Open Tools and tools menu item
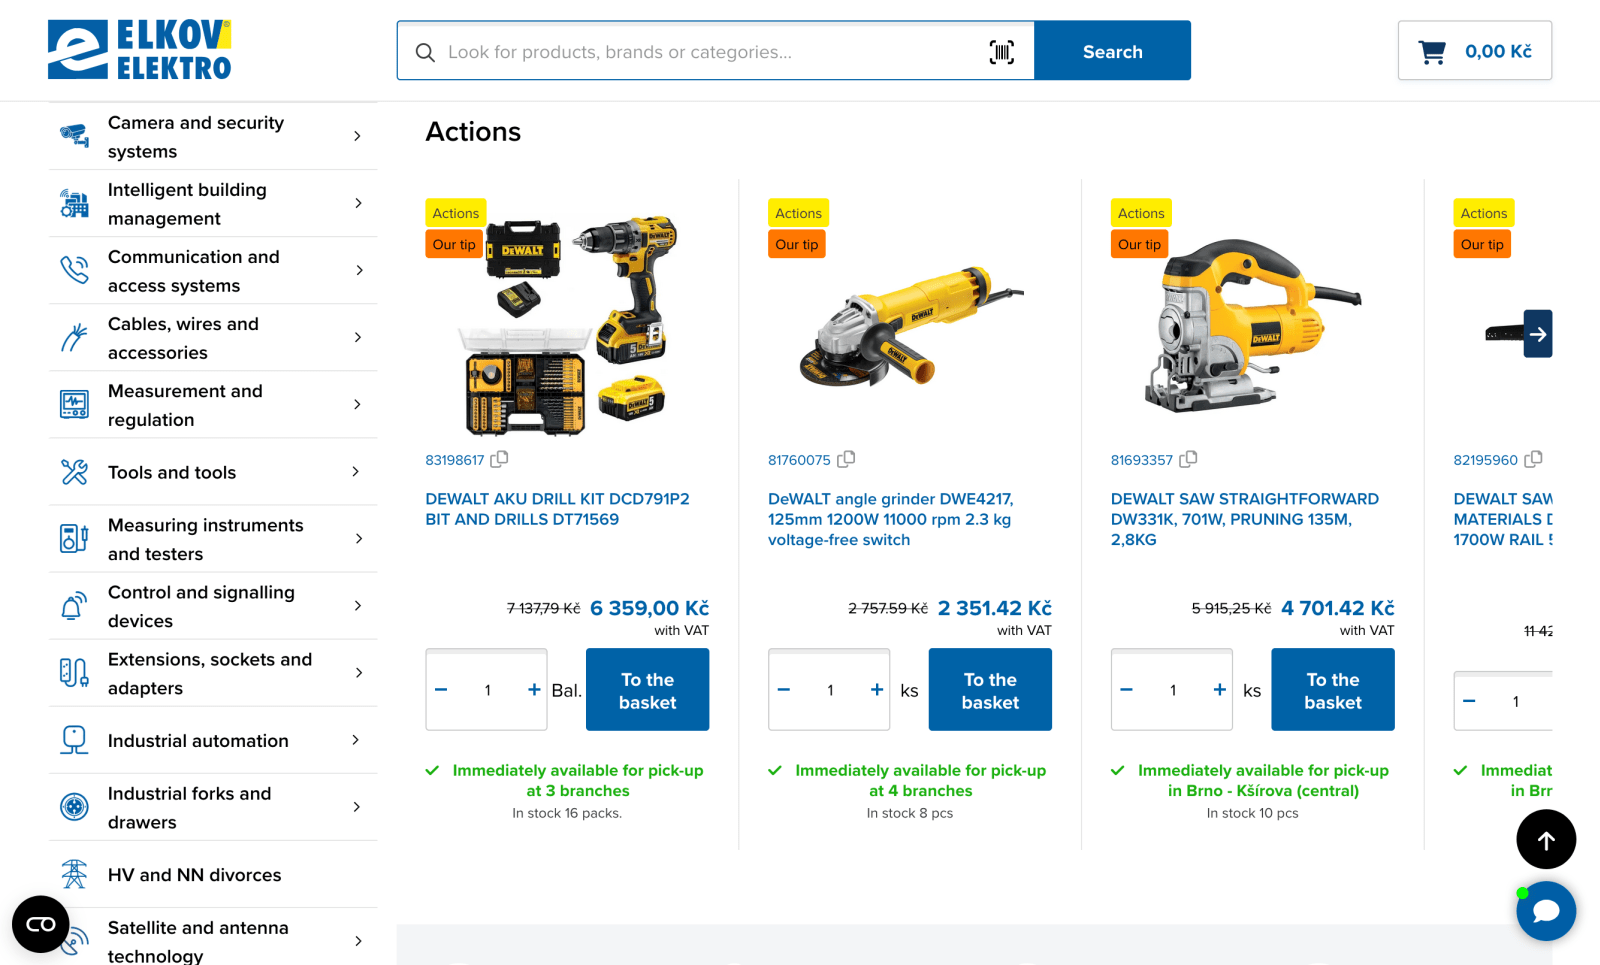The height and width of the screenshot is (965, 1600). pyautogui.click(x=172, y=473)
